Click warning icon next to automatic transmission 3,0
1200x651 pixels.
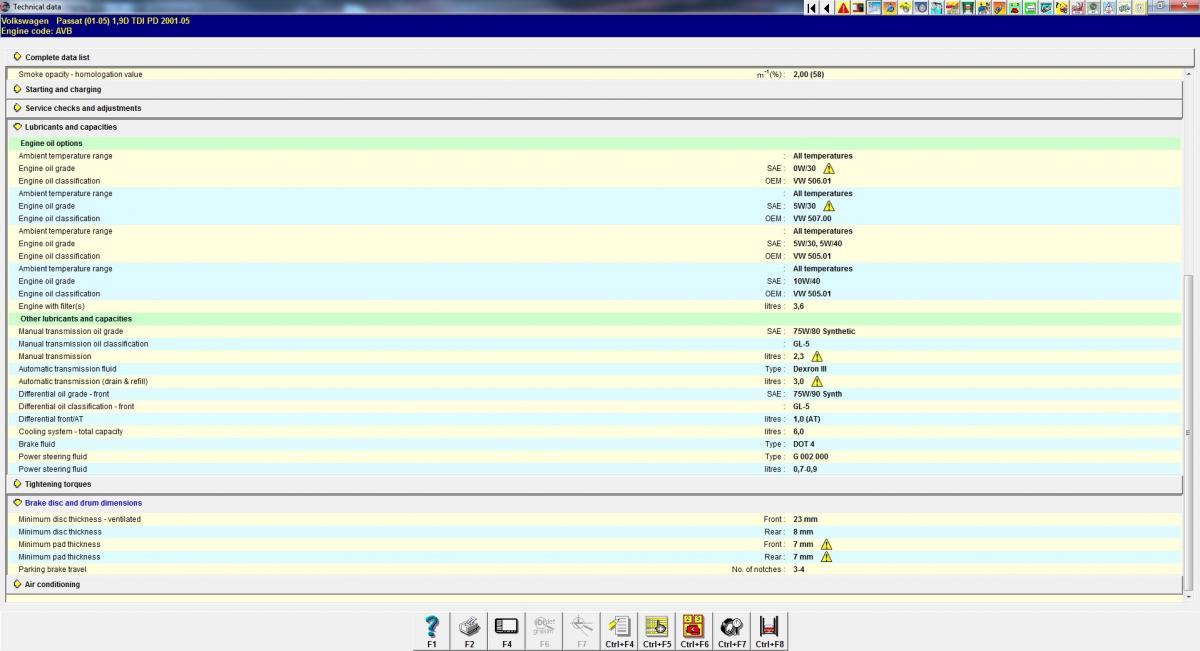(x=817, y=381)
